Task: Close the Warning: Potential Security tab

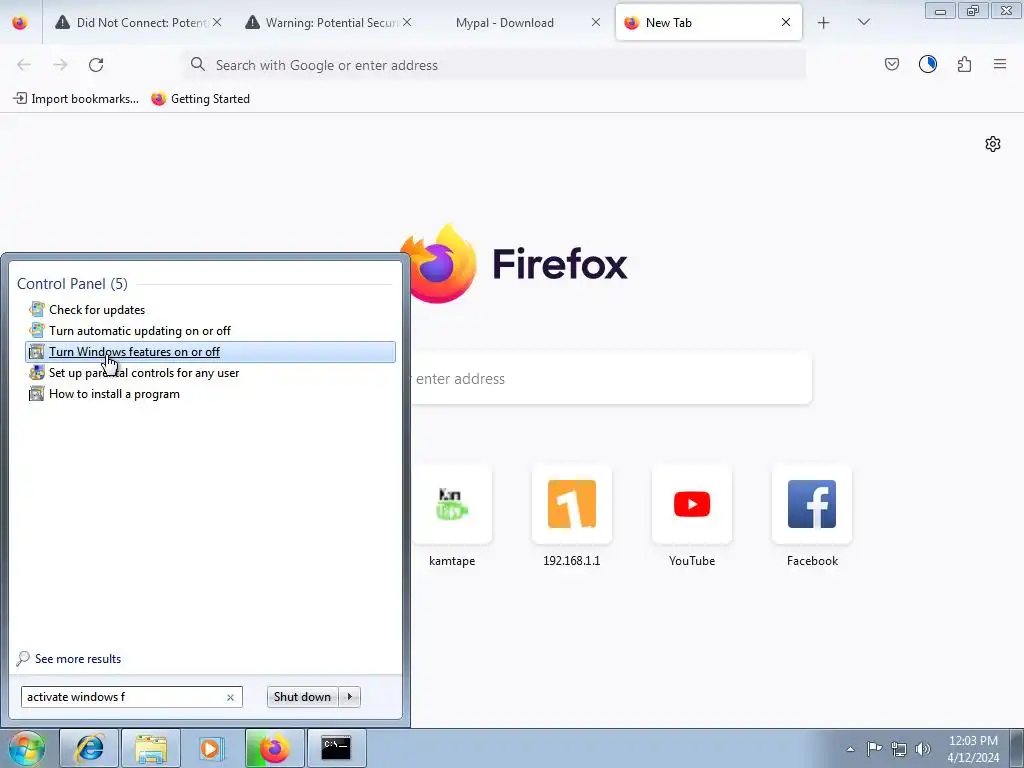Action: (407, 22)
